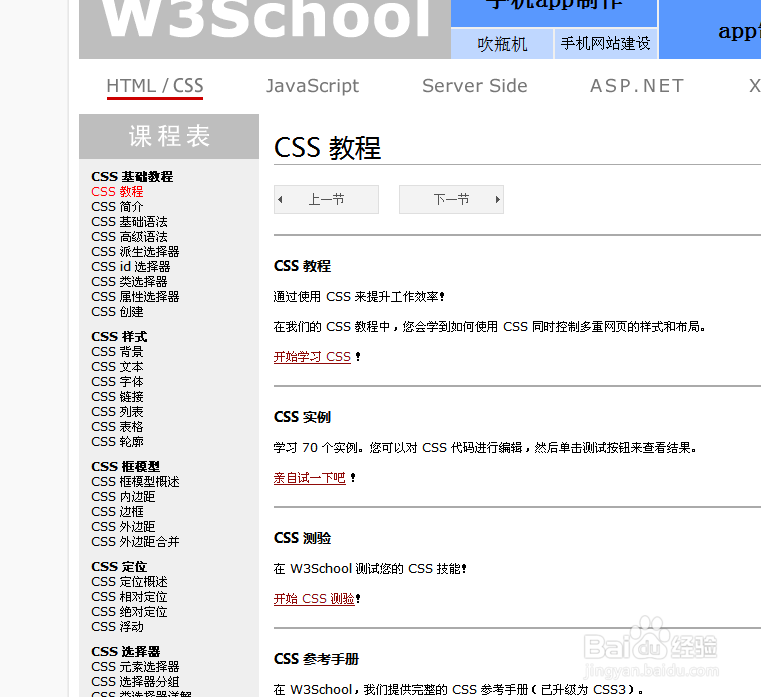Open CSS 高级语法 sidebar item
The width and height of the screenshot is (761, 697).
coord(129,237)
